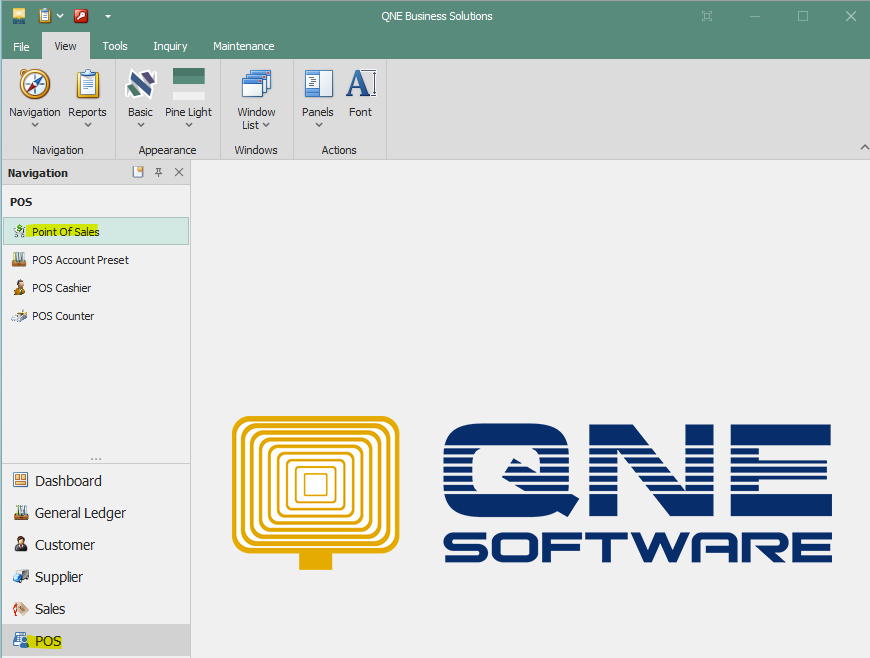This screenshot has width=870, height=658.
Task: Open the File menu tab
Action: [21, 47]
